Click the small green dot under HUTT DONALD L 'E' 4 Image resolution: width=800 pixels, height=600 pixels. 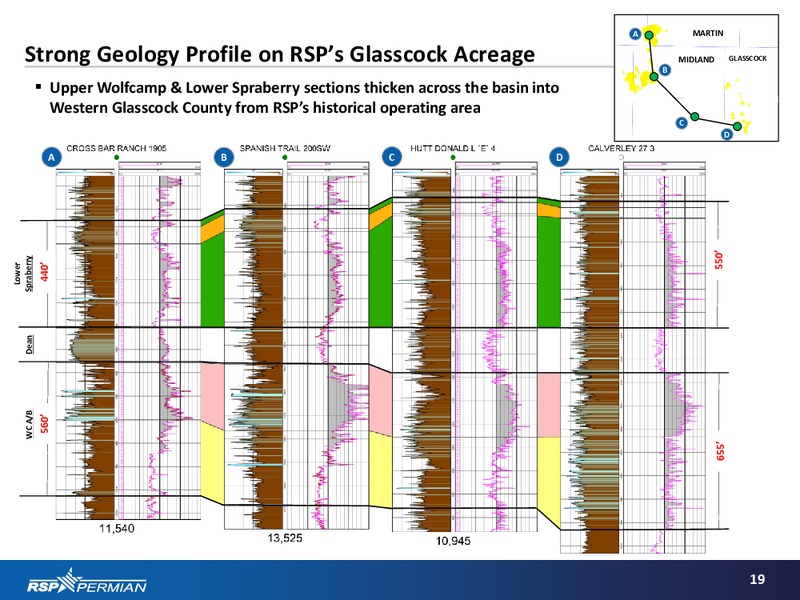(x=453, y=157)
